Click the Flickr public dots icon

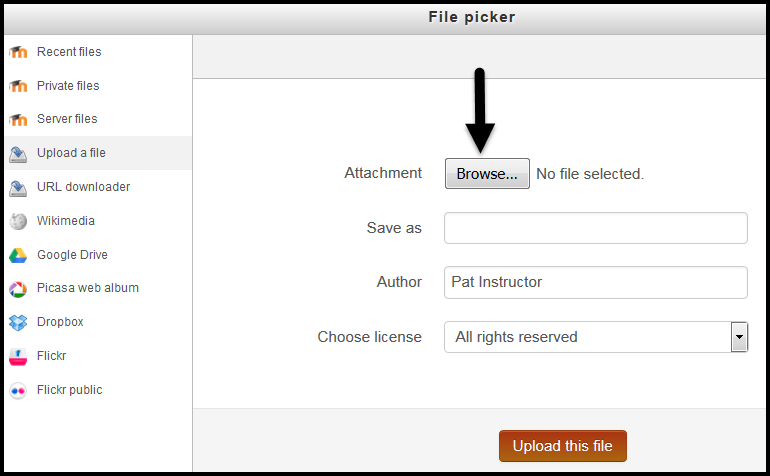(18, 391)
